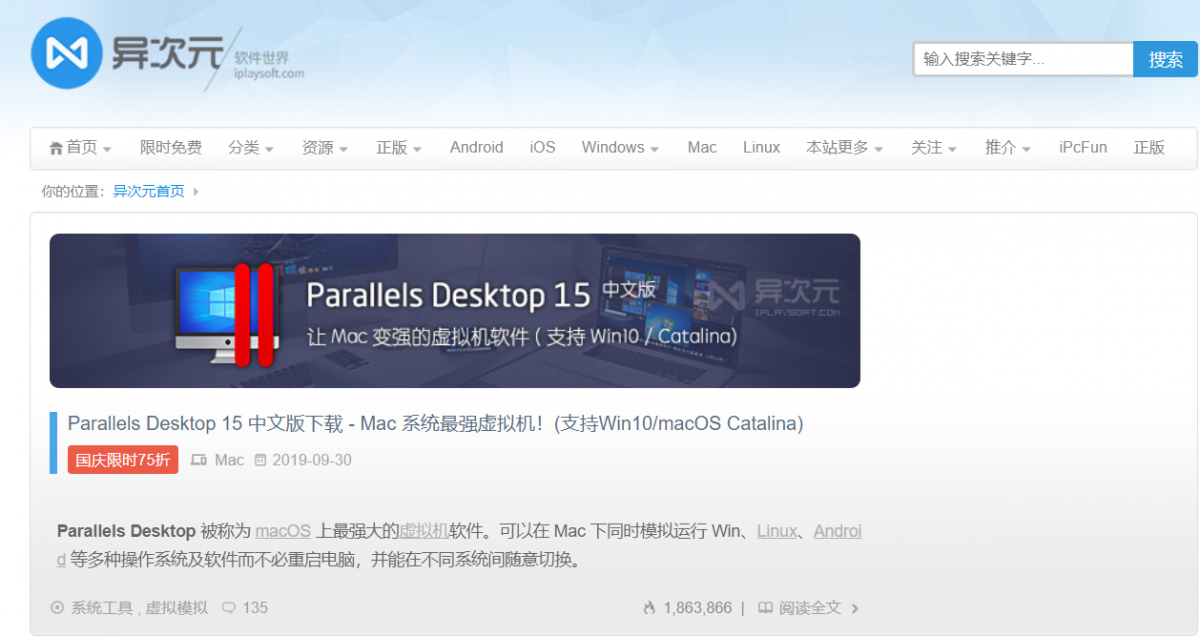1200x636 pixels.
Task: Open the 系统工具 tag link
Action: (102, 607)
